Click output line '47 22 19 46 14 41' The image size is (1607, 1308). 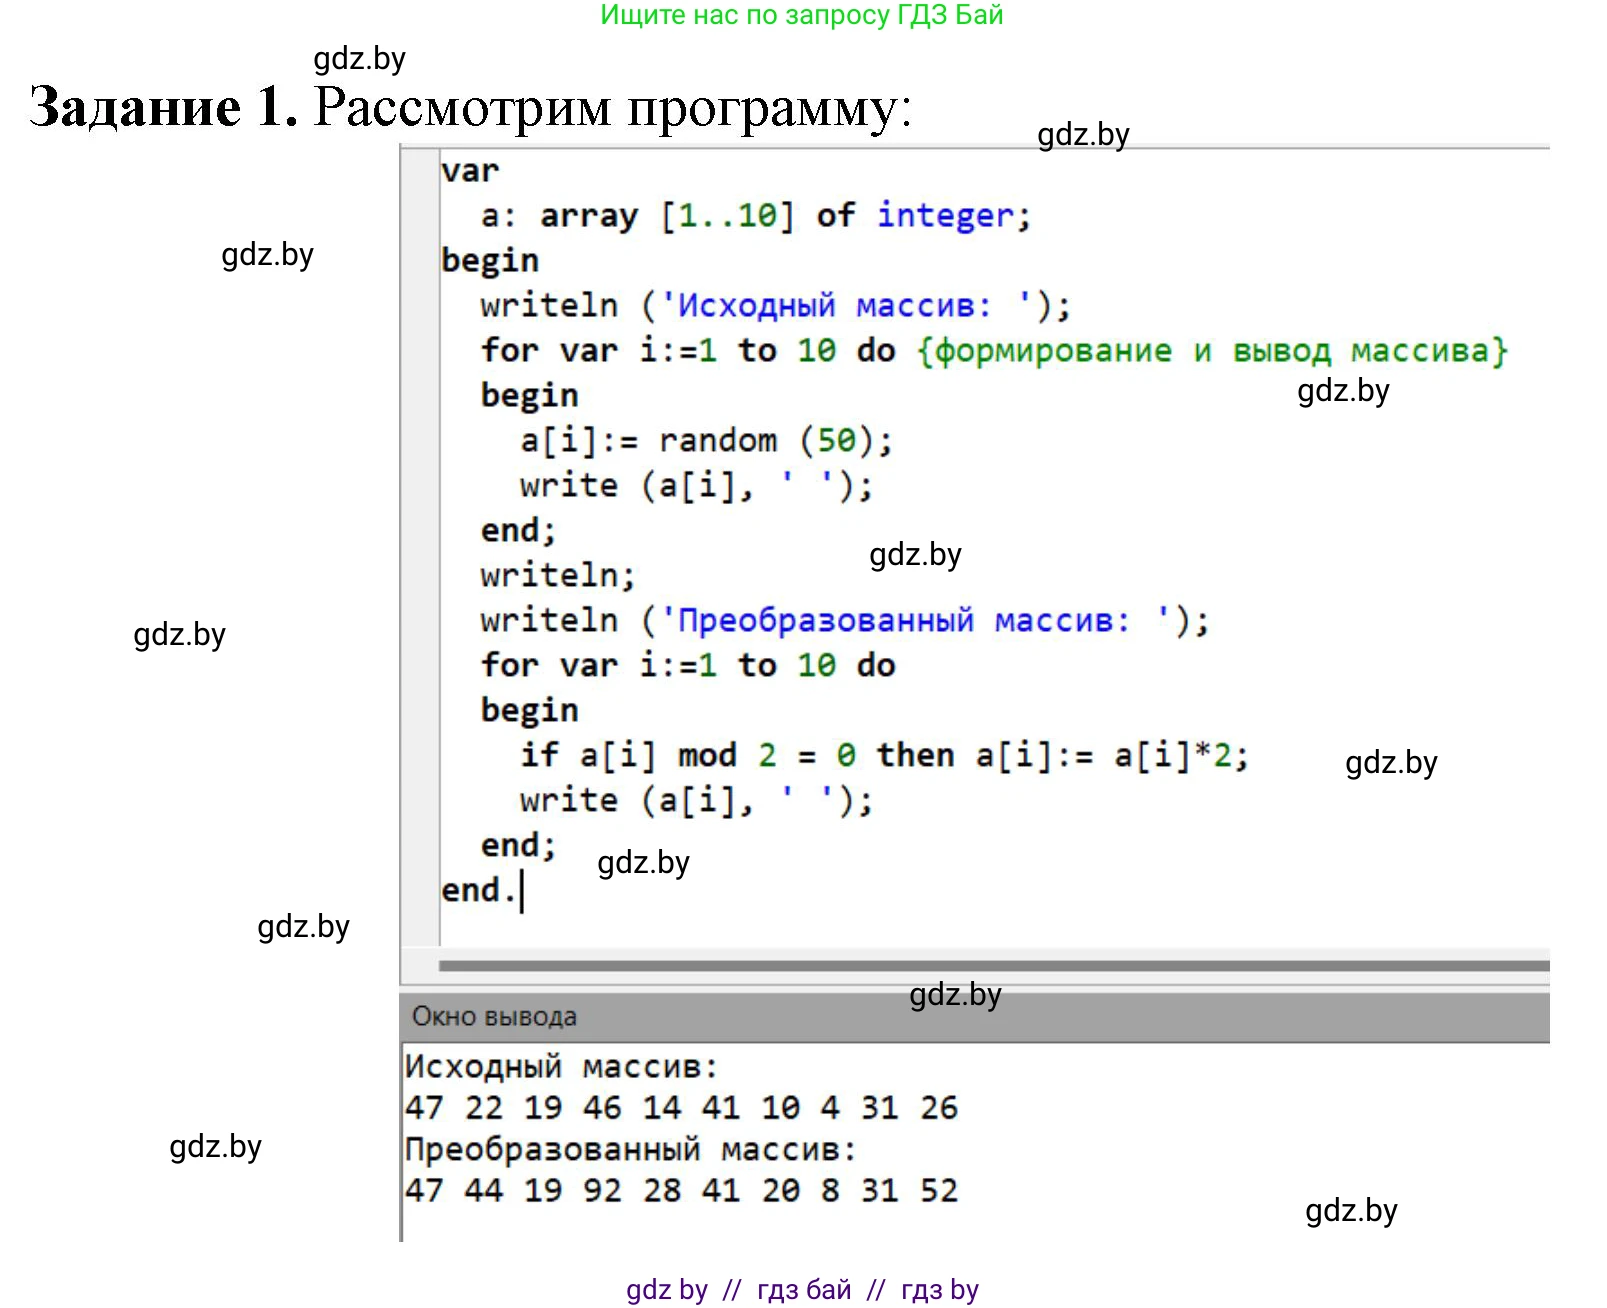[x=681, y=1108]
